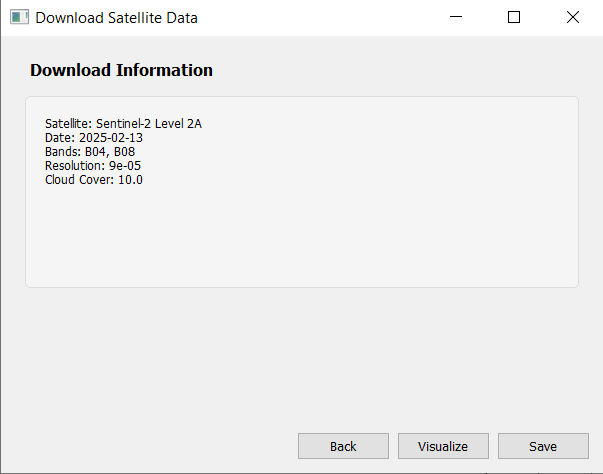Screen dimensions: 603x474
Task: Click the 2025-02-13 date value
Action: point(111,137)
